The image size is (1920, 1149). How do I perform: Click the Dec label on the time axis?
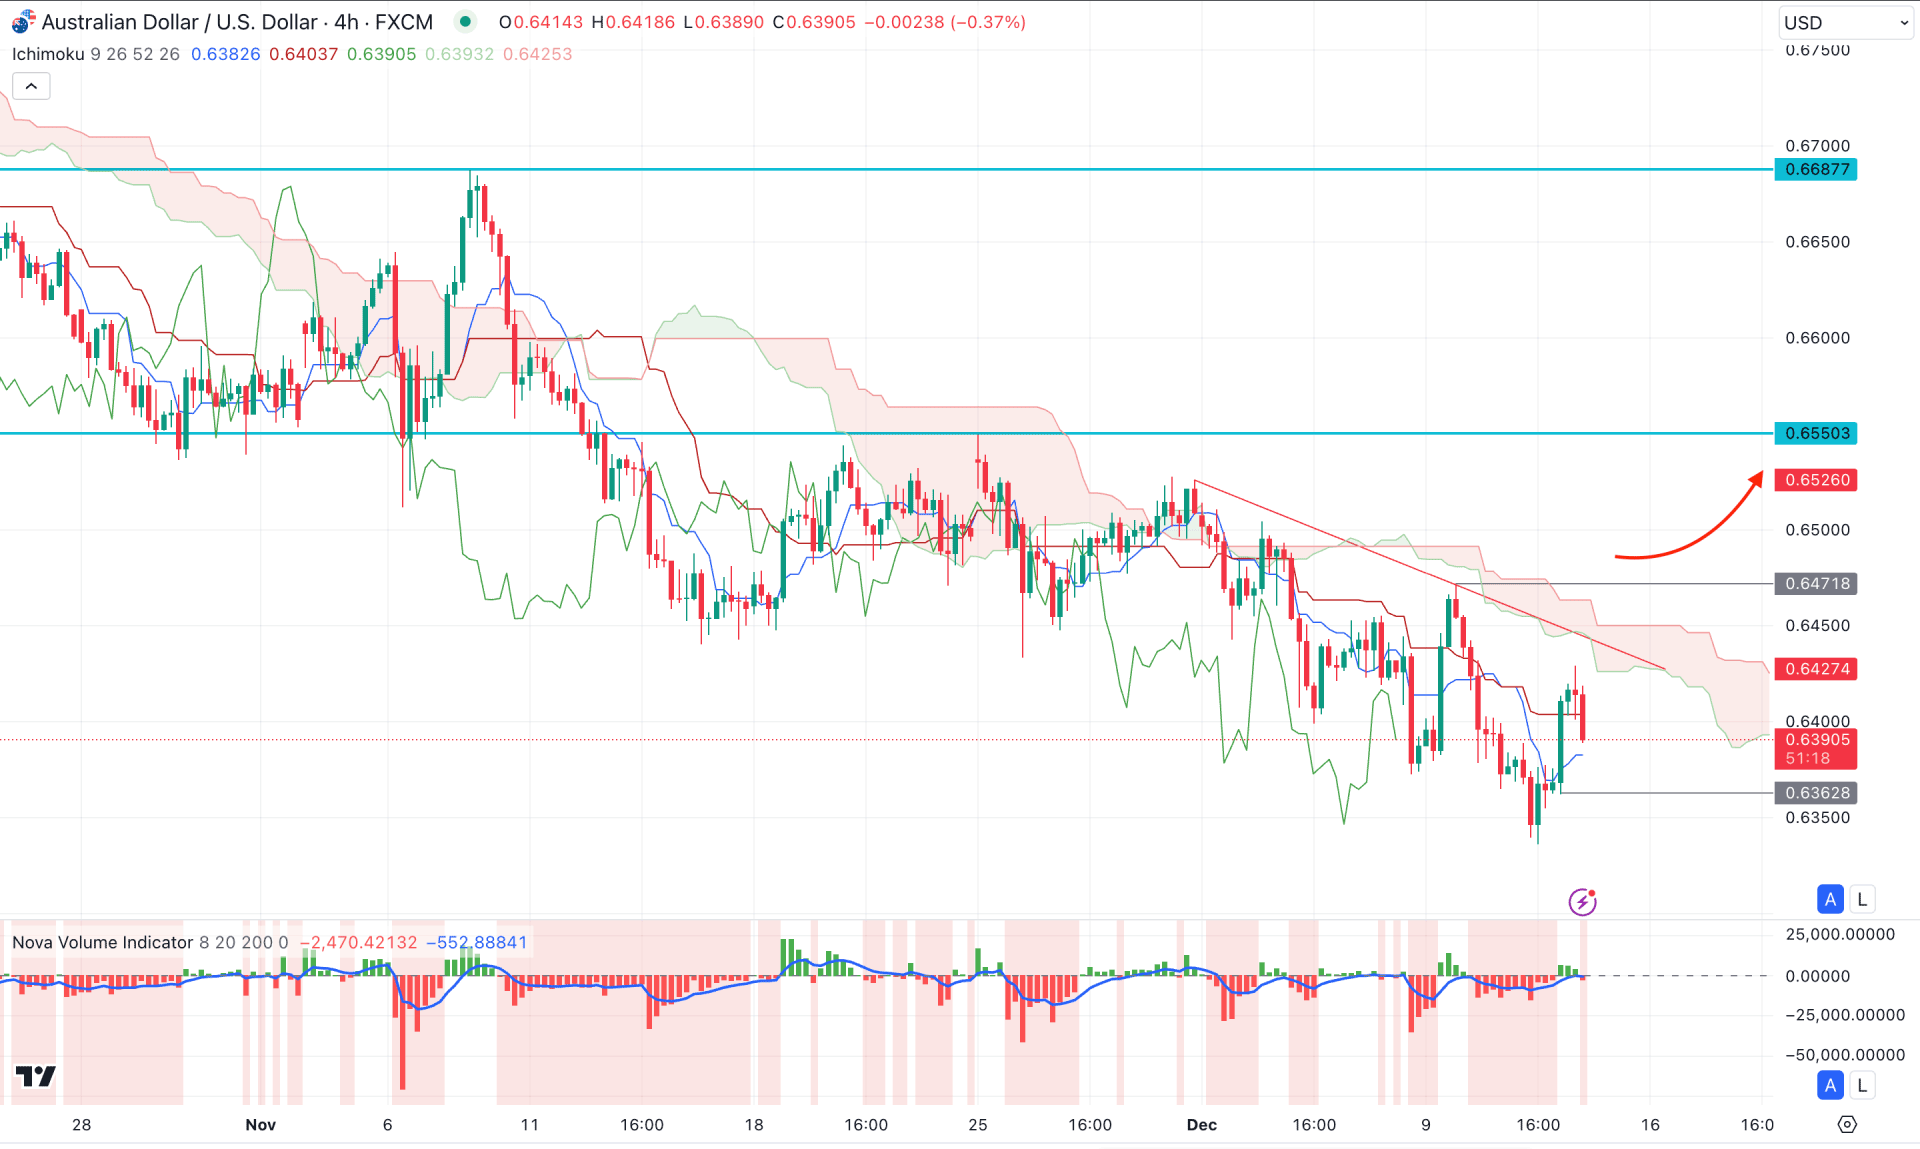click(x=1202, y=1125)
